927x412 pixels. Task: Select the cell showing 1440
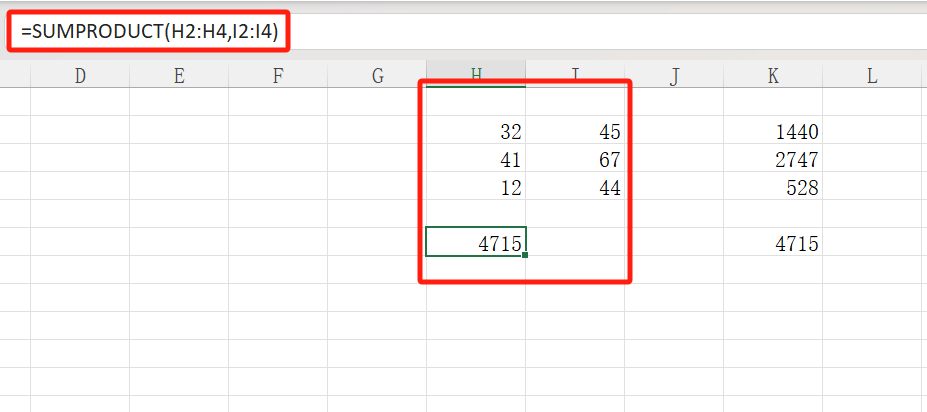pos(773,131)
